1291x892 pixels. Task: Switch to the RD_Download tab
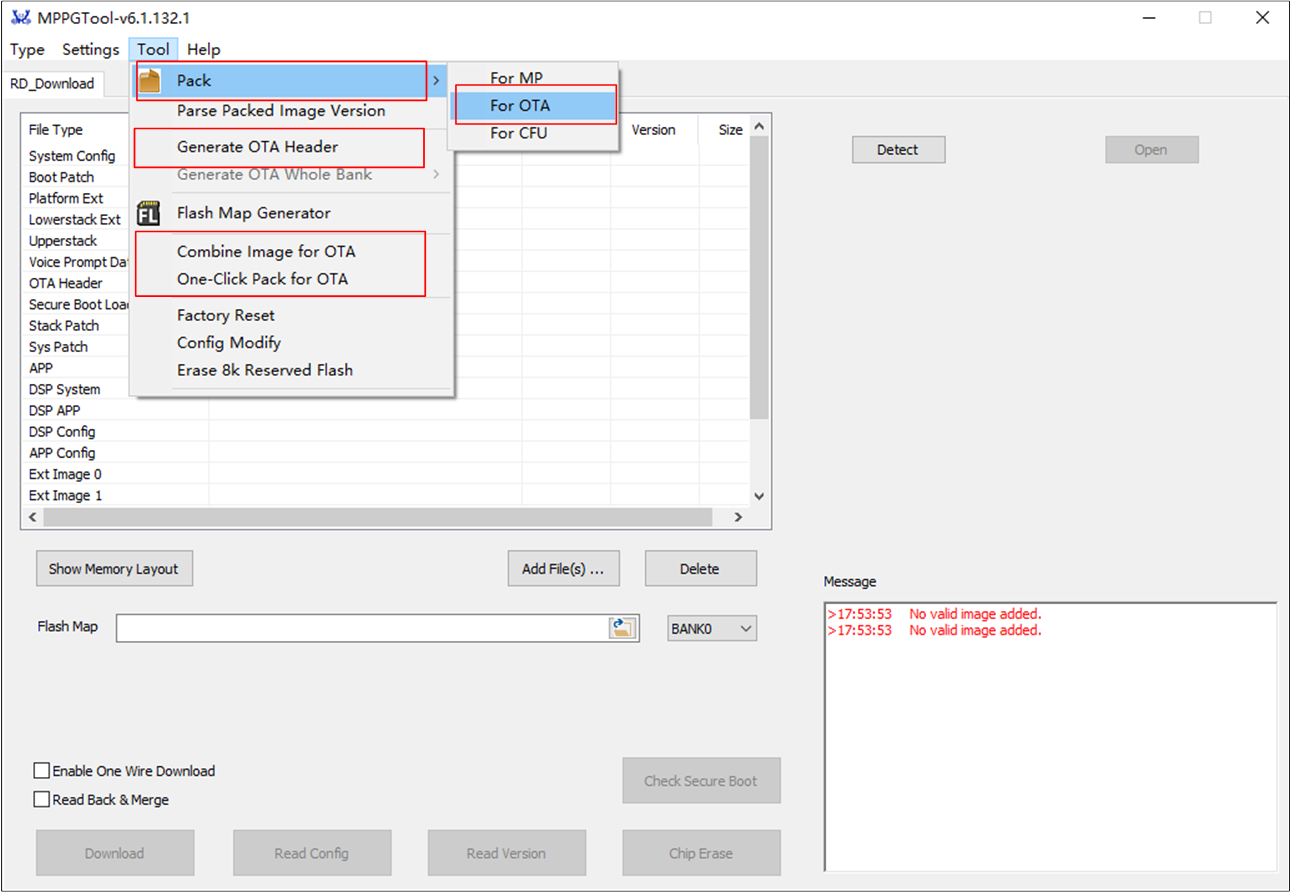click(52, 84)
